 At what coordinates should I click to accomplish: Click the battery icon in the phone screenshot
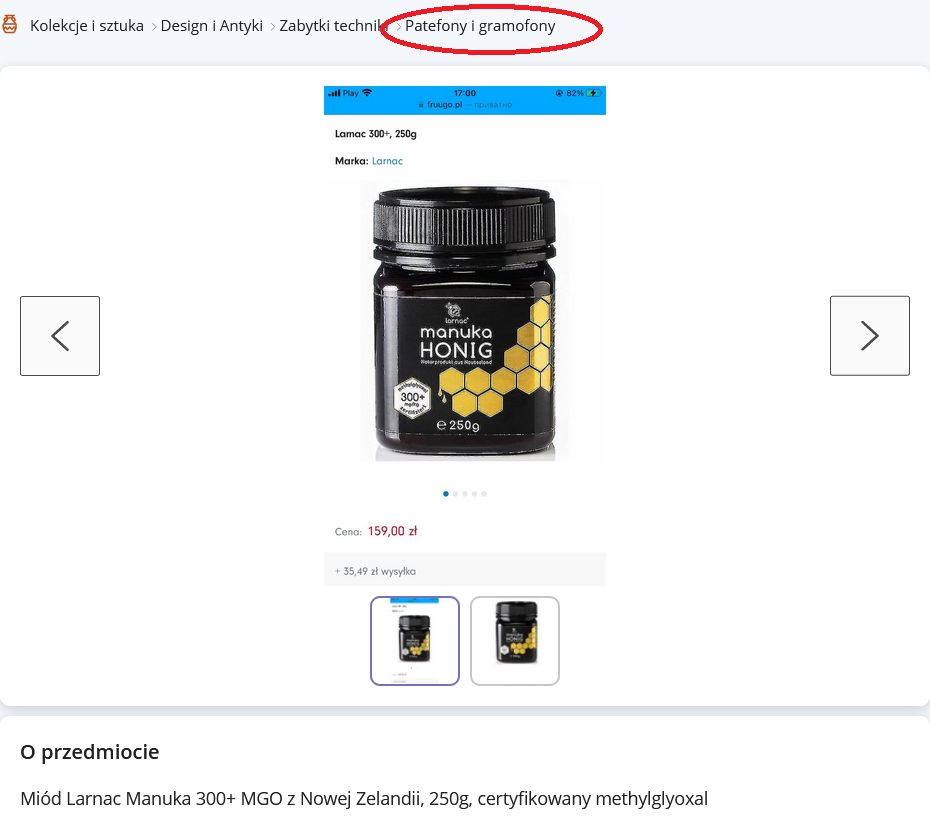pyautogui.click(x=594, y=93)
